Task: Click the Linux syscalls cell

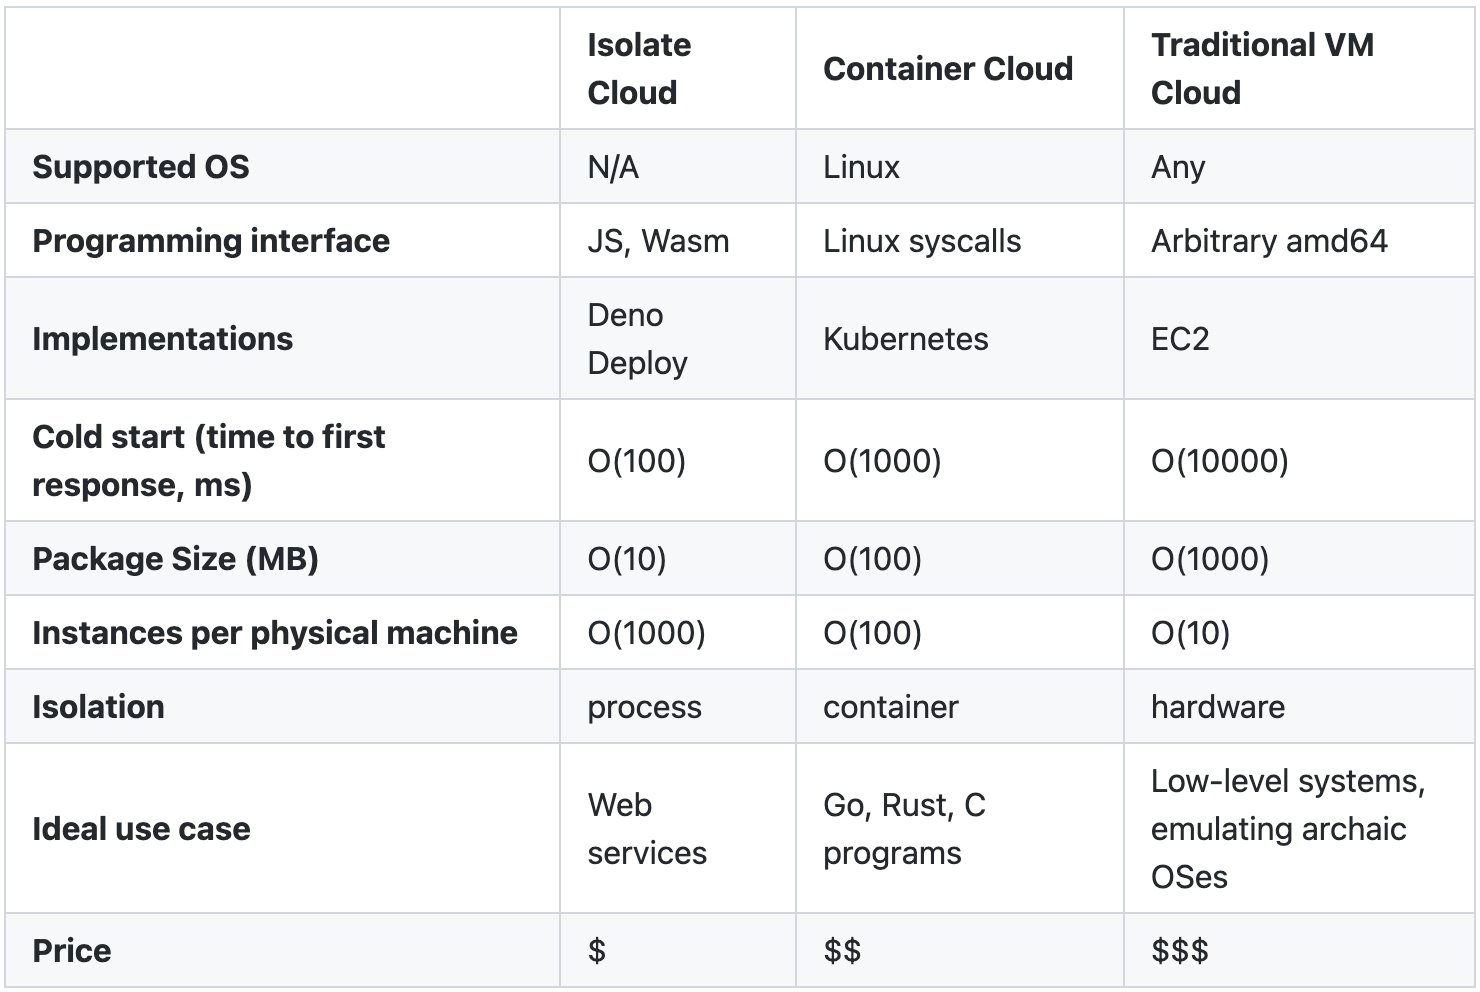Action: pyautogui.click(x=922, y=241)
